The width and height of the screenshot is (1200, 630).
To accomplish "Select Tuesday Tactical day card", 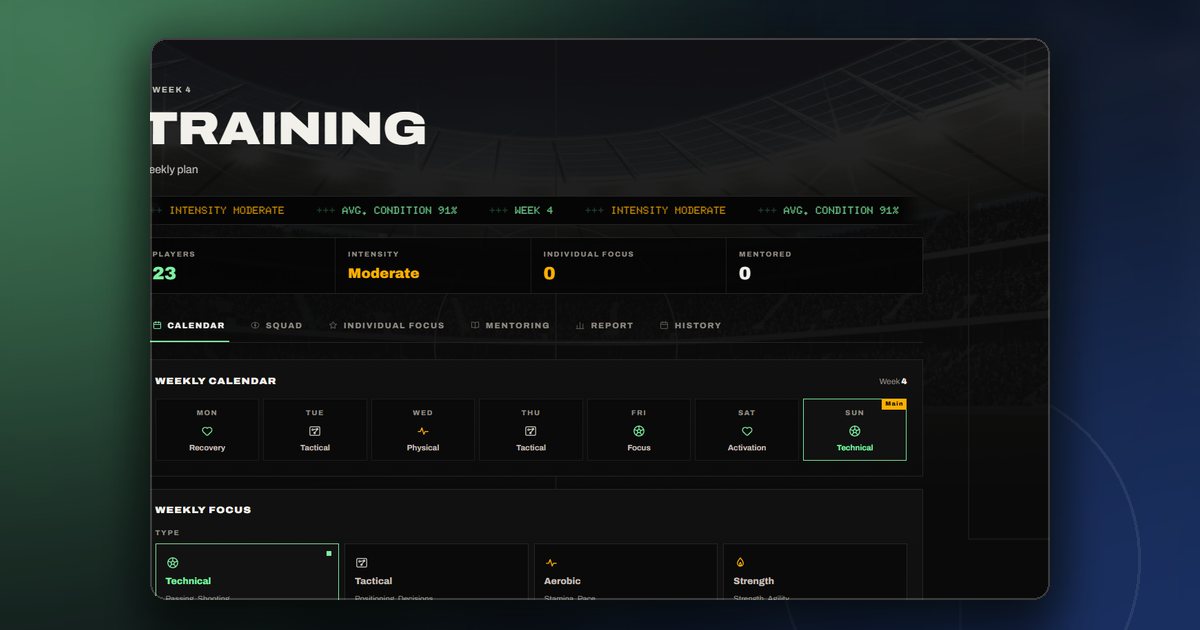I will click(315, 430).
